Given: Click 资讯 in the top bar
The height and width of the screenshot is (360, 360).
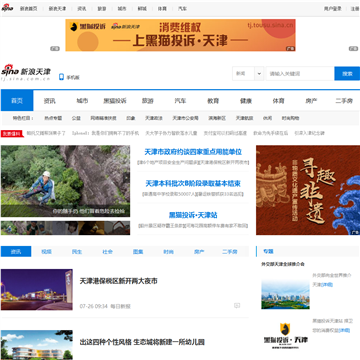Looking at the screenshot, I should [82, 9].
